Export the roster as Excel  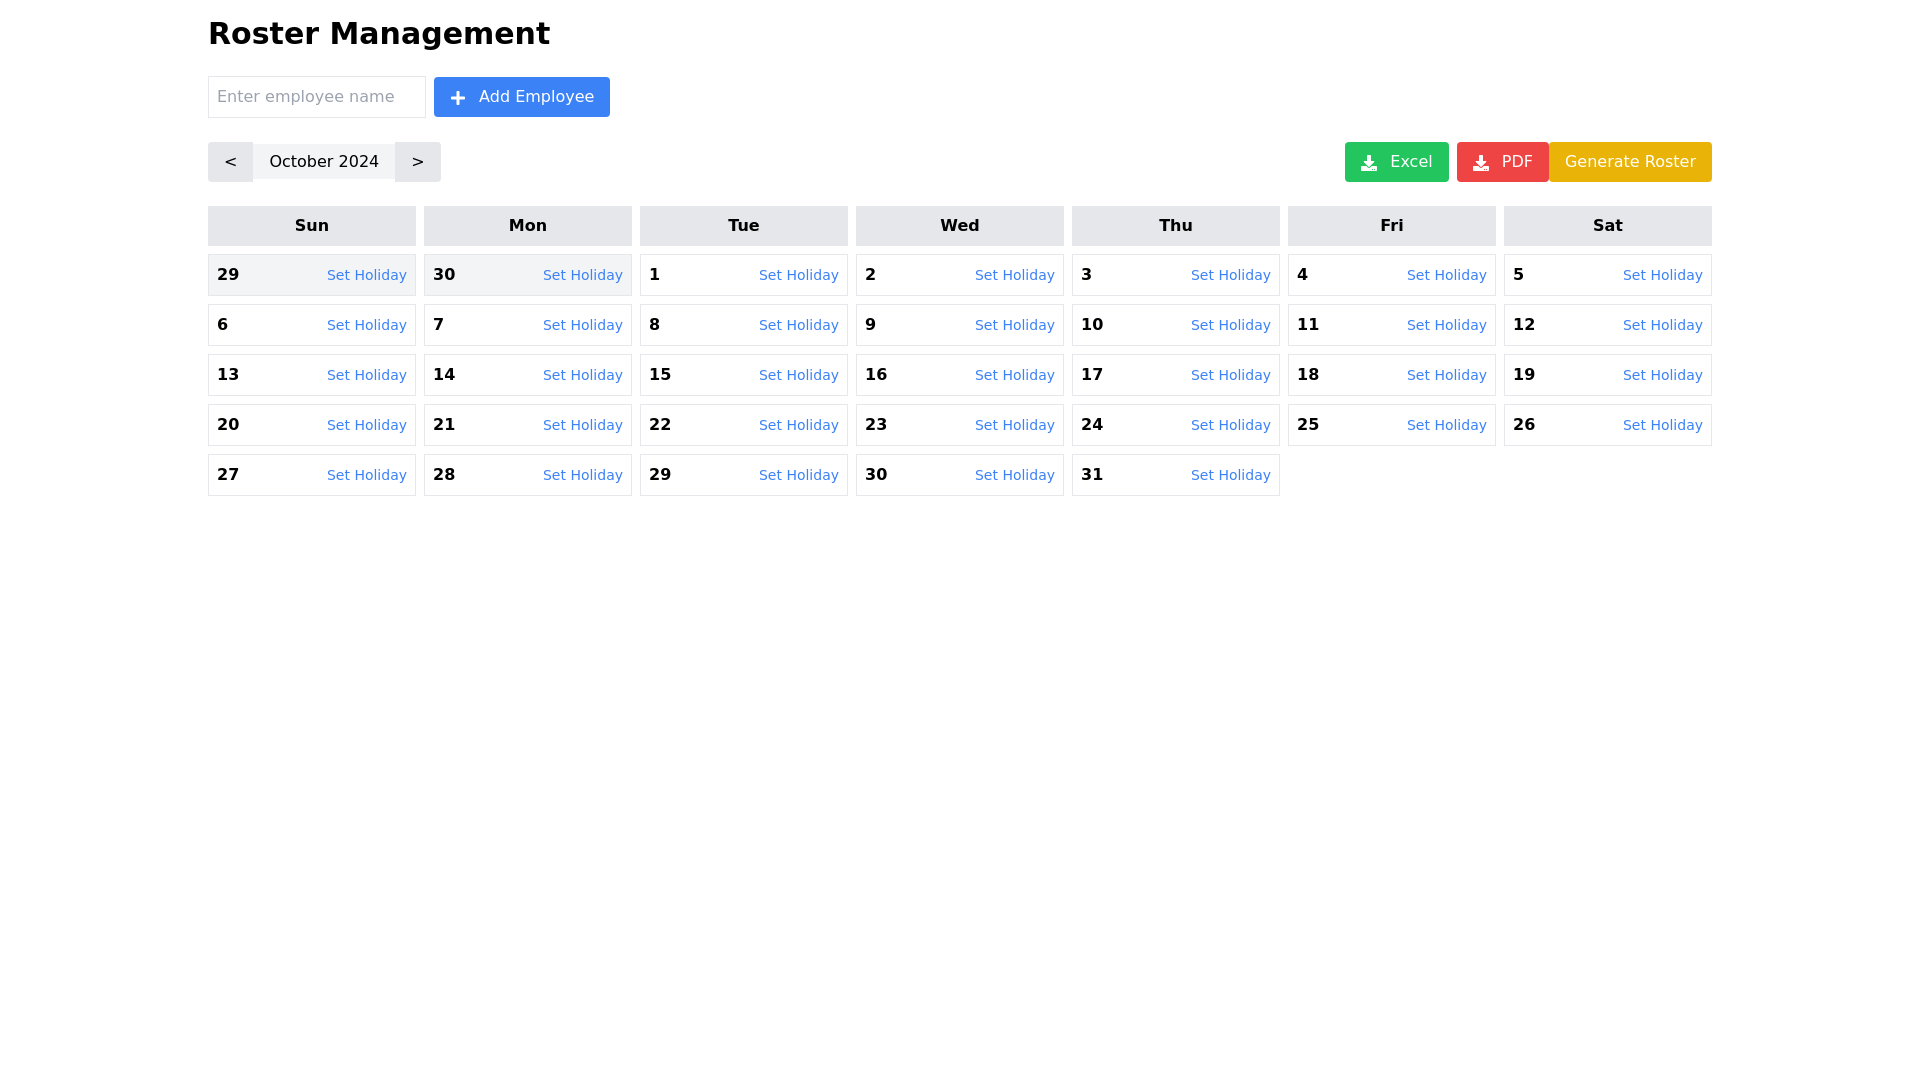pyautogui.click(x=1396, y=161)
